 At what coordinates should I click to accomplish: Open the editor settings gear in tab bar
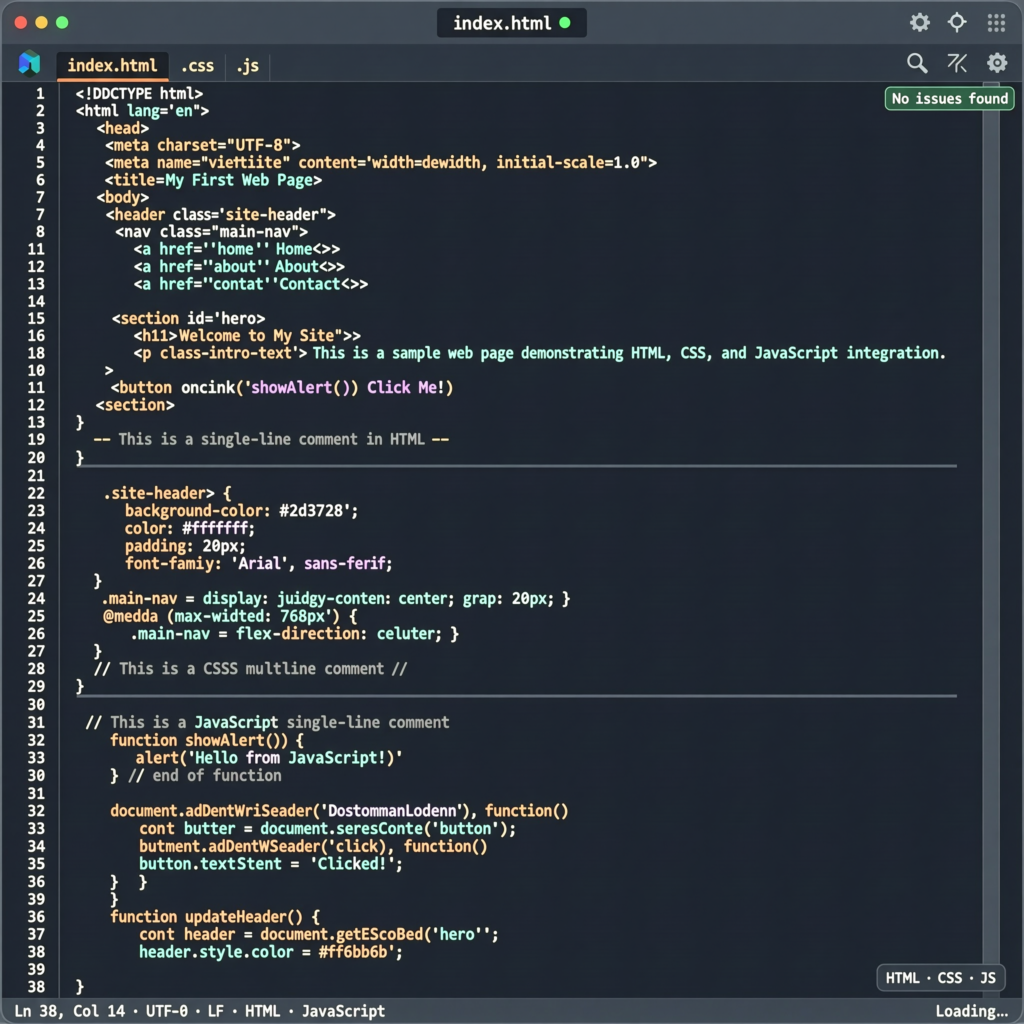coord(997,63)
